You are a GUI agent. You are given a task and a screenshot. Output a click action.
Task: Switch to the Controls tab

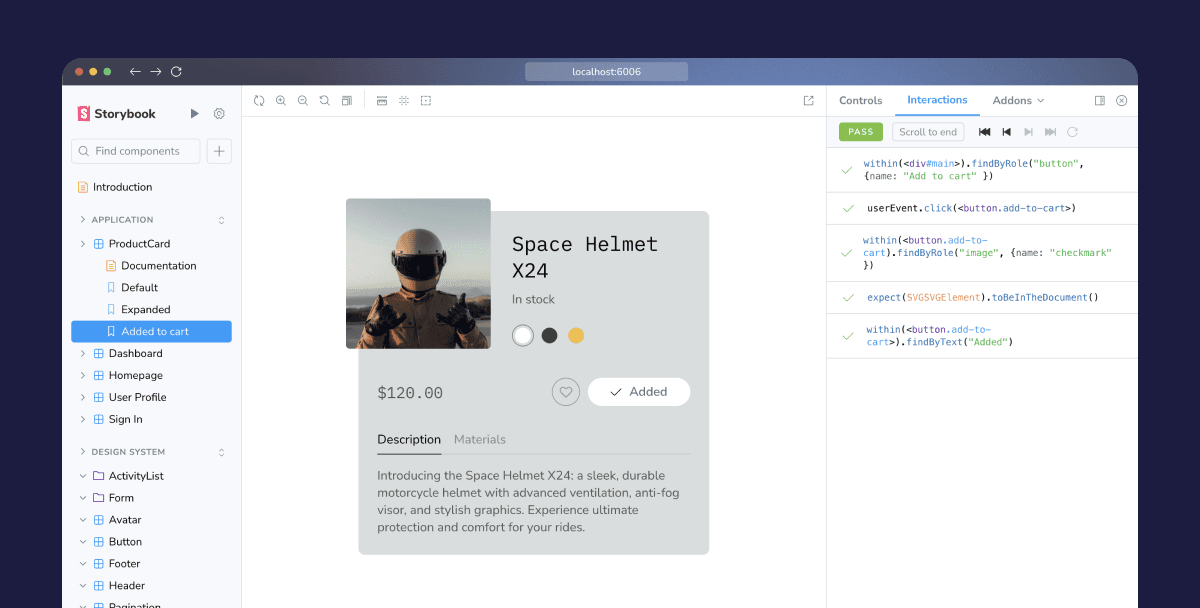(860, 101)
